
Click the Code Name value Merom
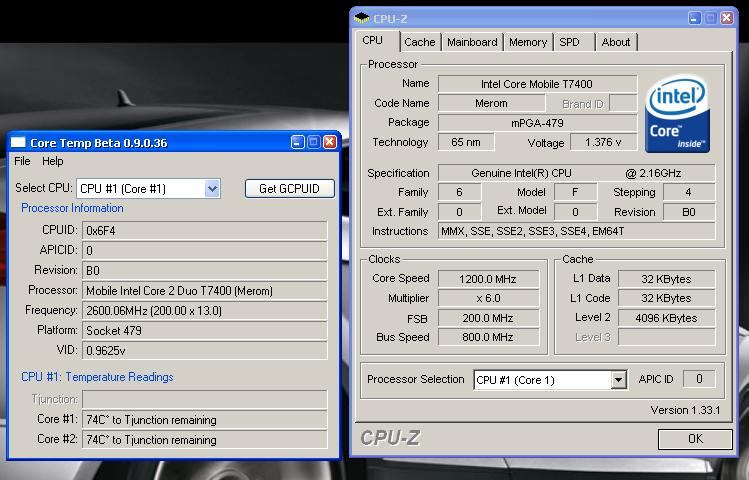(492, 103)
